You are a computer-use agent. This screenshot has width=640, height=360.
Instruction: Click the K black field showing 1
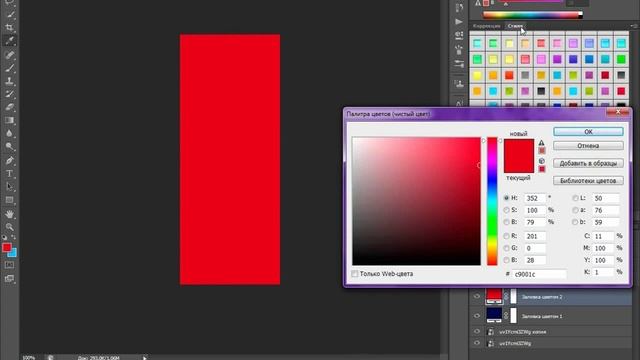[603, 272]
